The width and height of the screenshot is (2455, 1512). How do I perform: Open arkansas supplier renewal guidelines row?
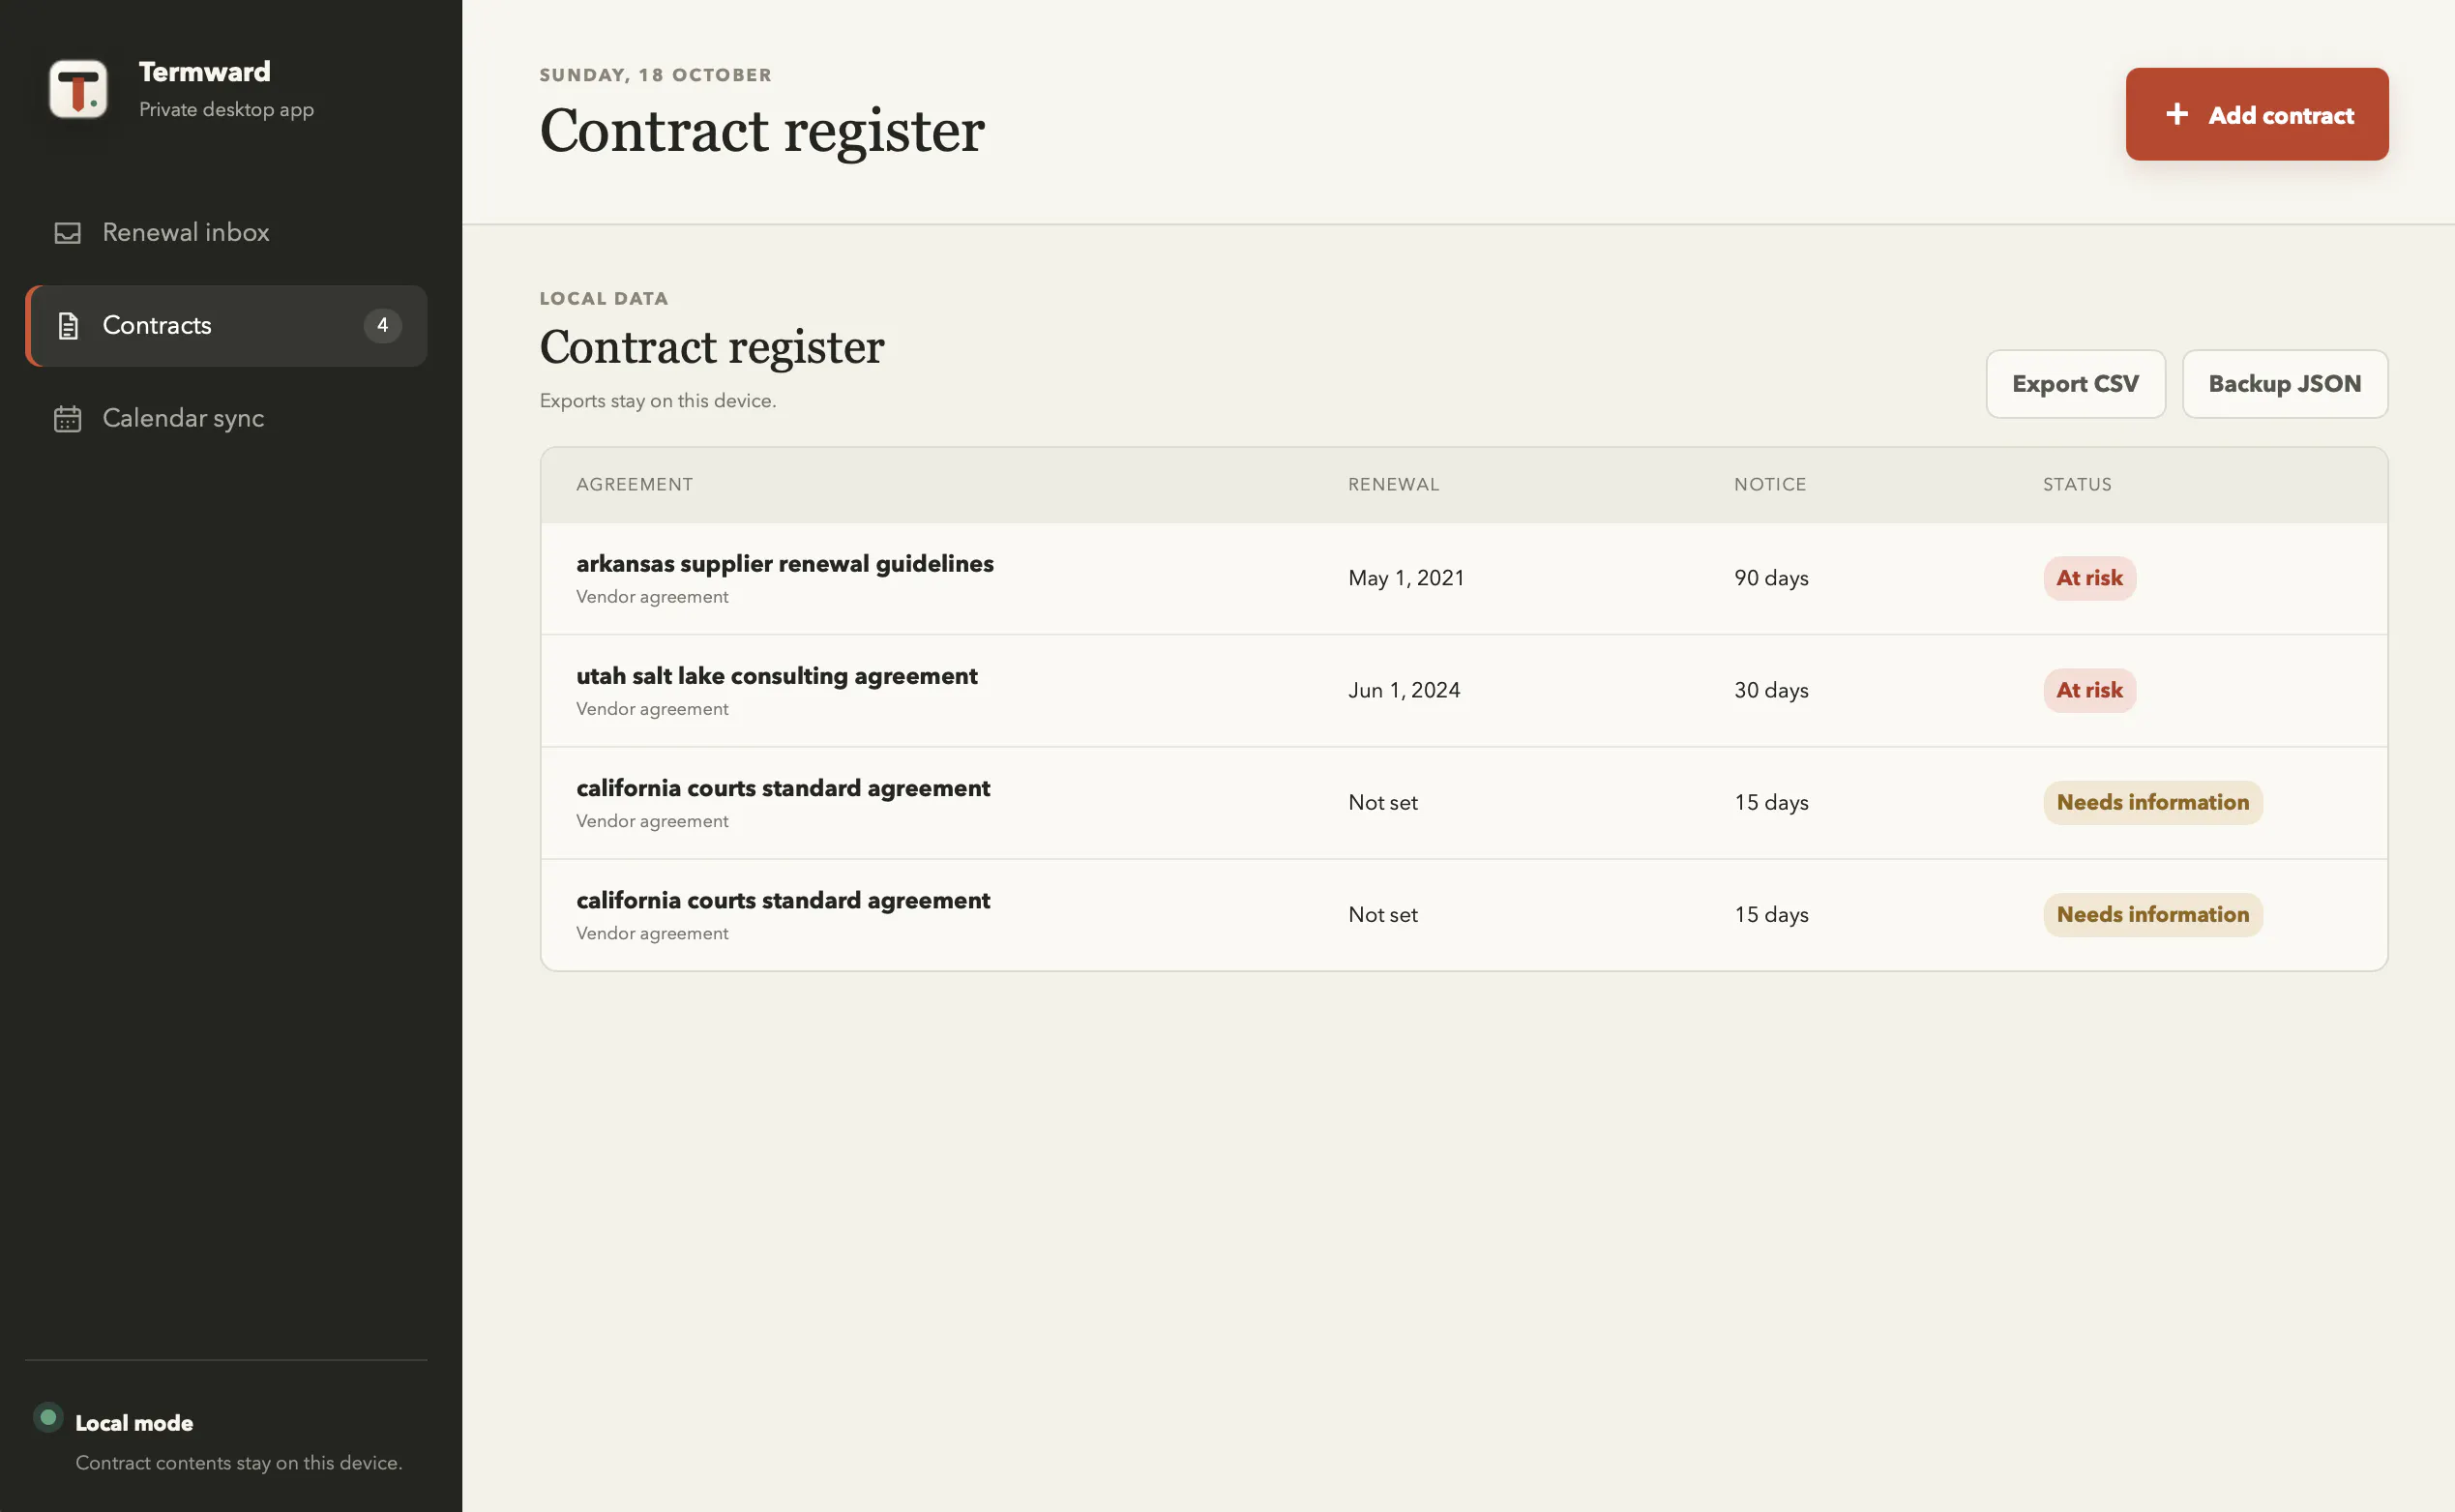point(1463,579)
